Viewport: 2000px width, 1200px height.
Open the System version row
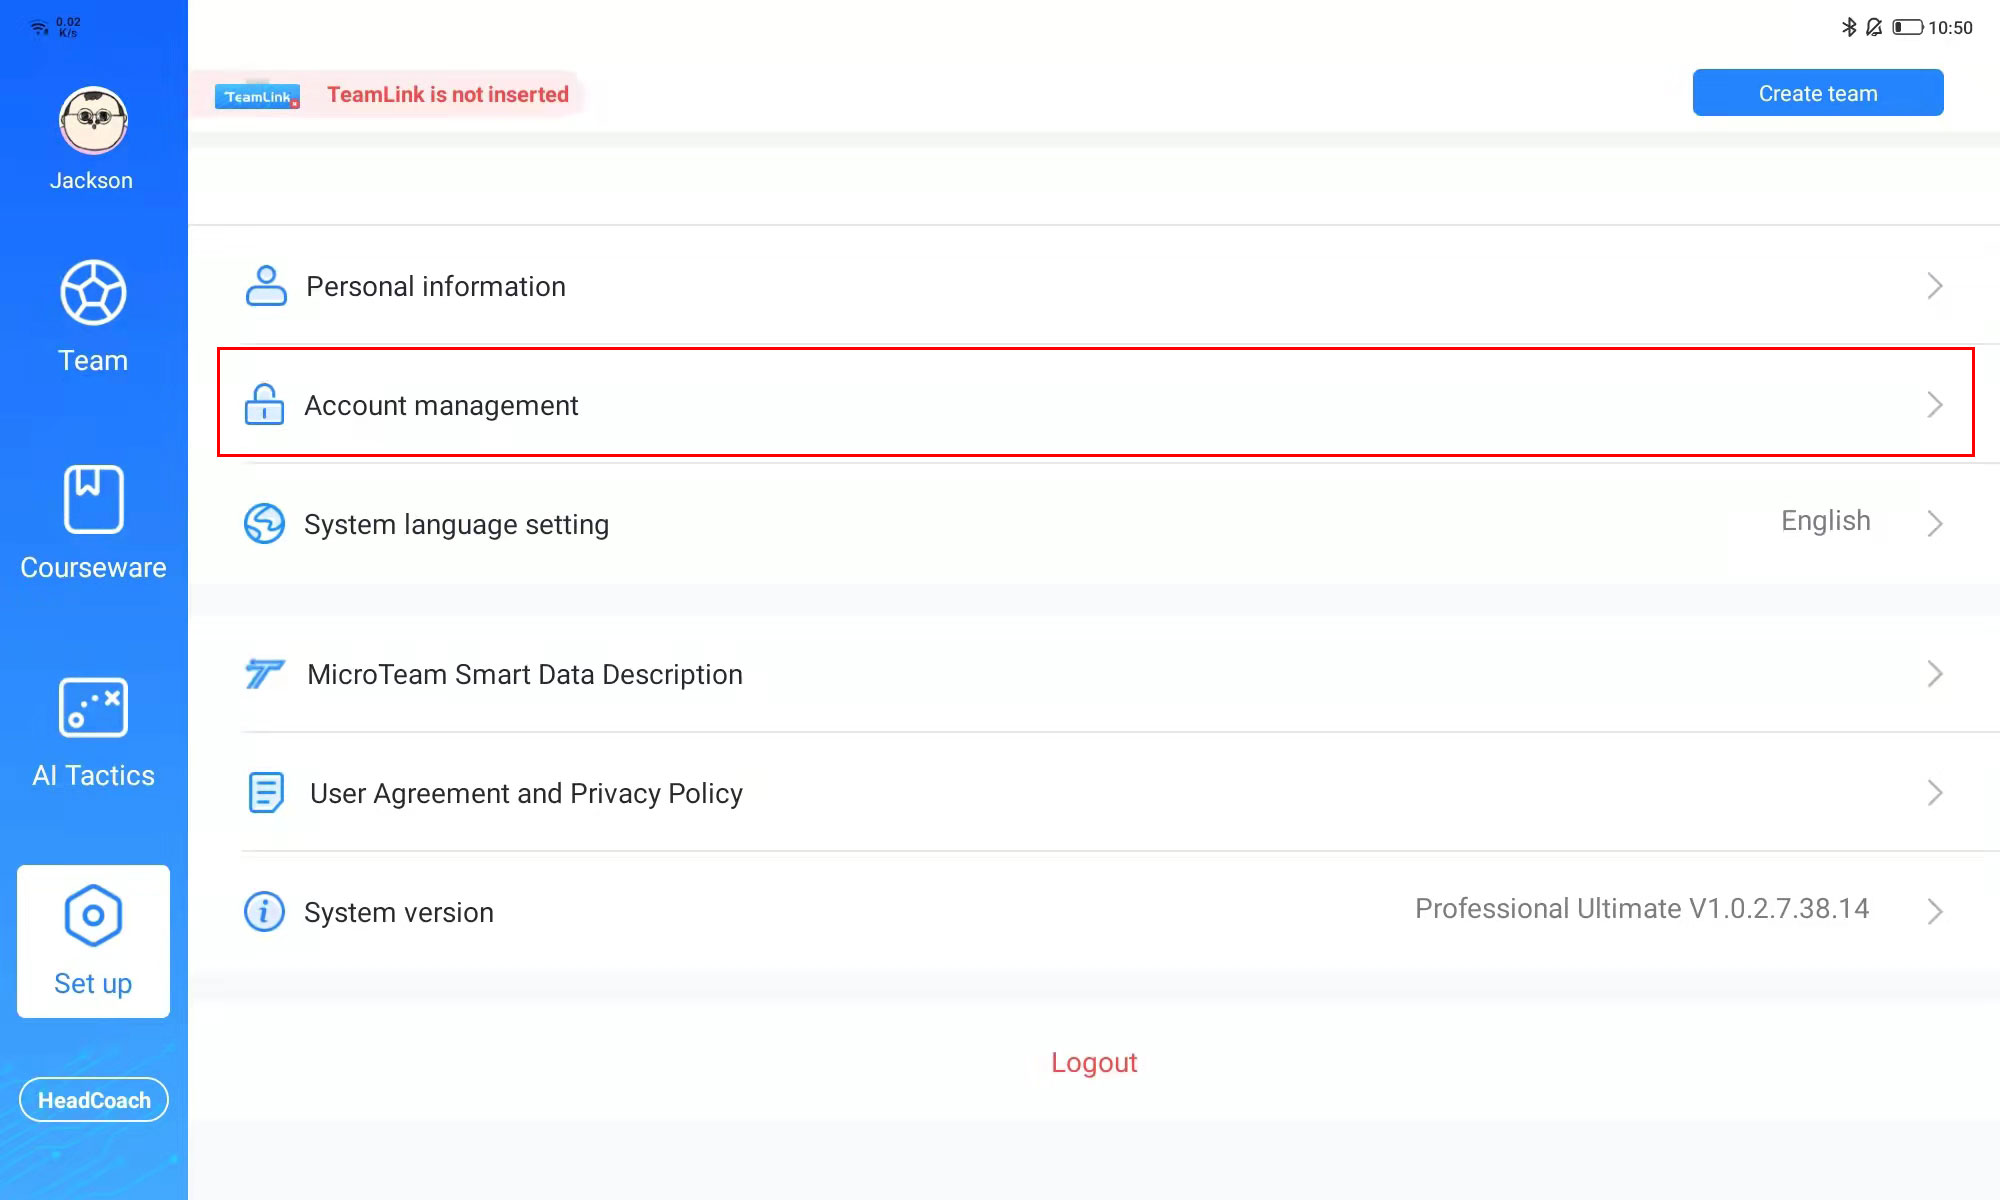click(x=1094, y=912)
